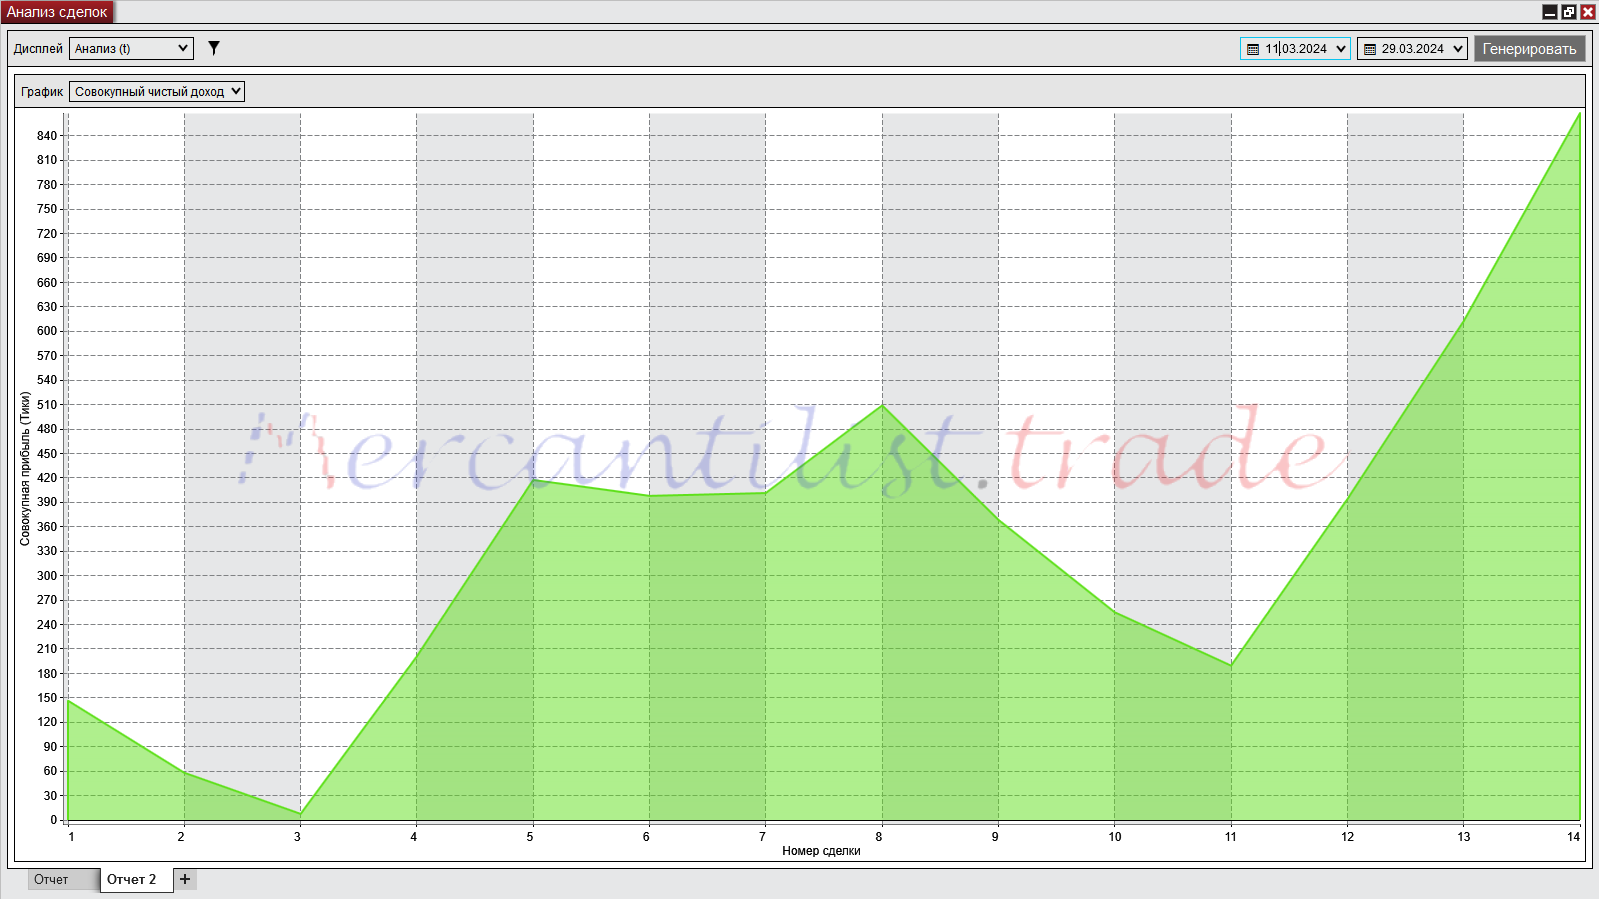The image size is (1599, 899).
Task: Expand the 11.03.2024 start date arrow
Action: pos(1341,49)
